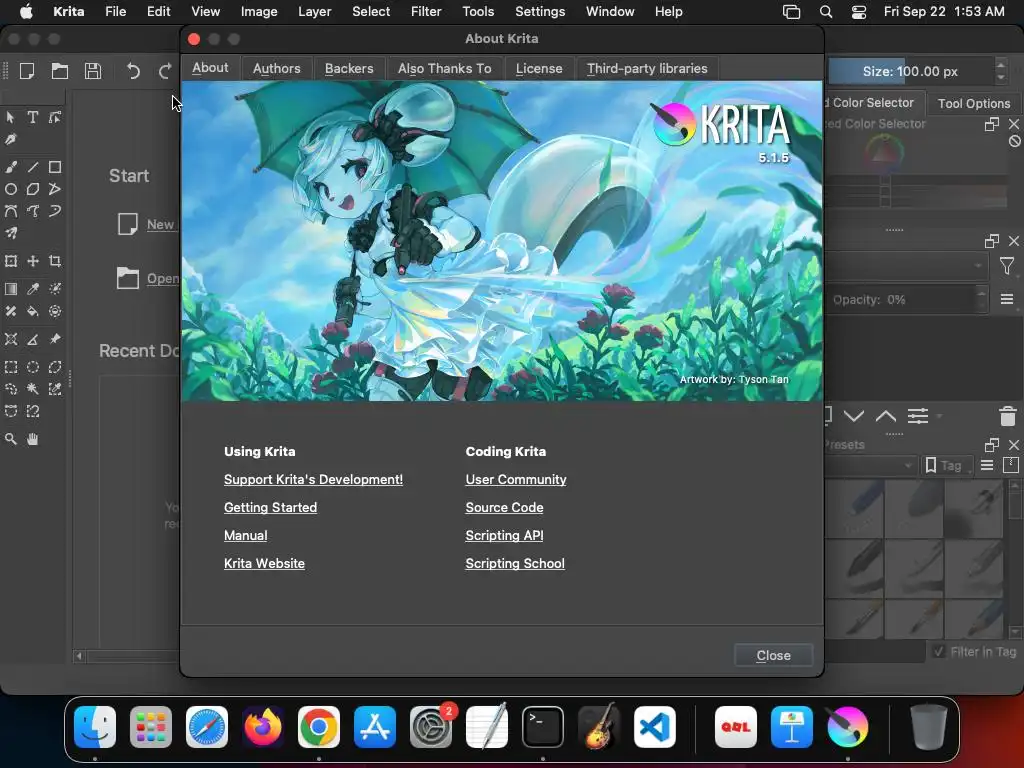
Task: Select the Polygon tool
Action: (x=33, y=189)
